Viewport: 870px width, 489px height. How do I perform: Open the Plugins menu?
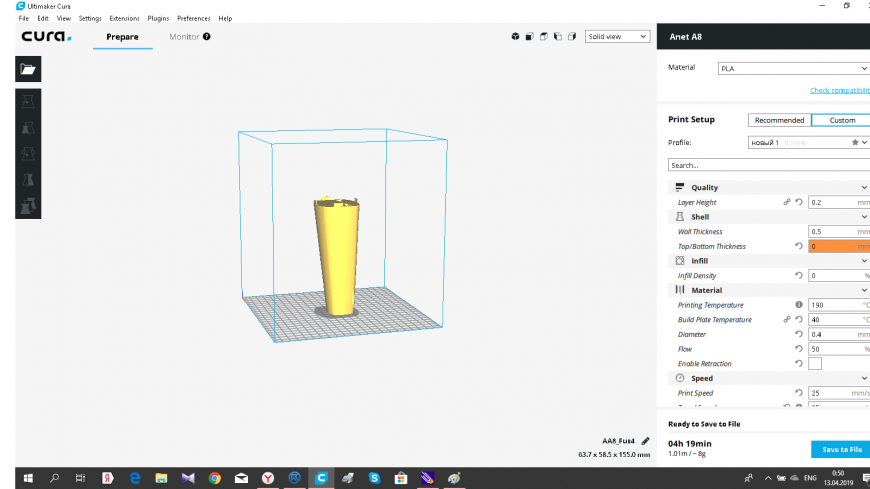pyautogui.click(x=158, y=18)
